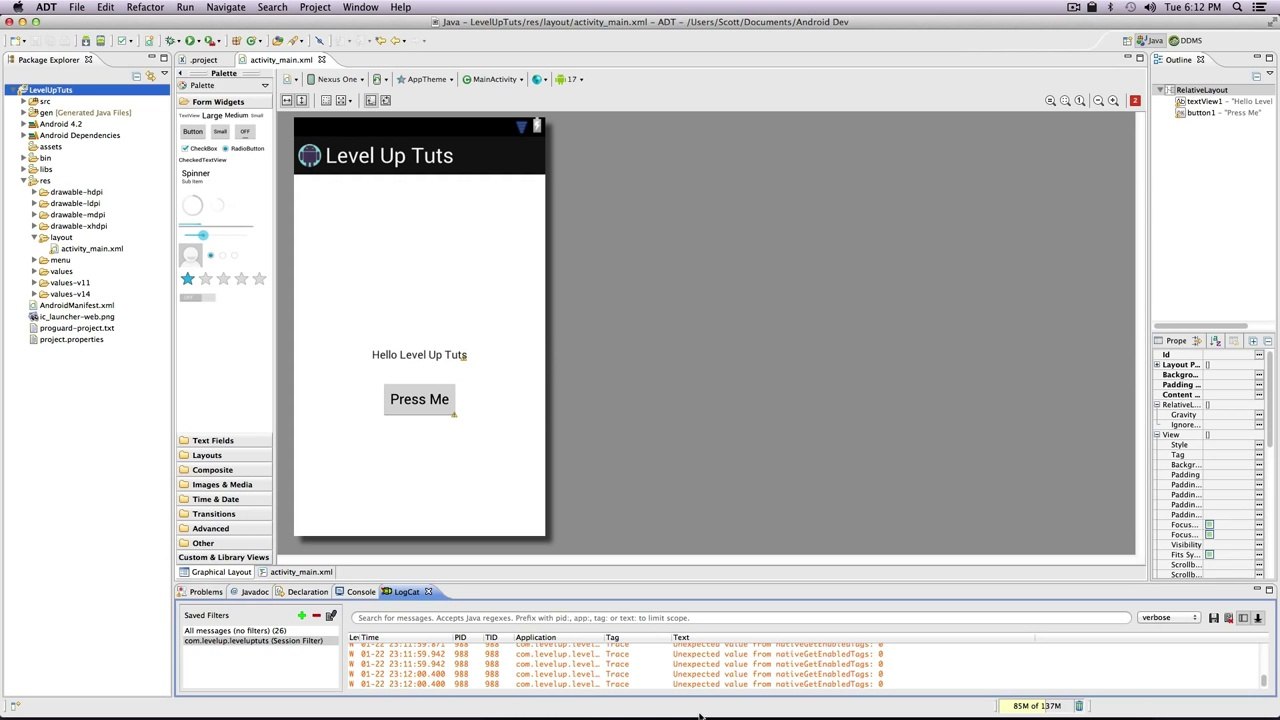The width and height of the screenshot is (1280, 720).
Task: Select the Java perspective button
Action: (1150, 41)
